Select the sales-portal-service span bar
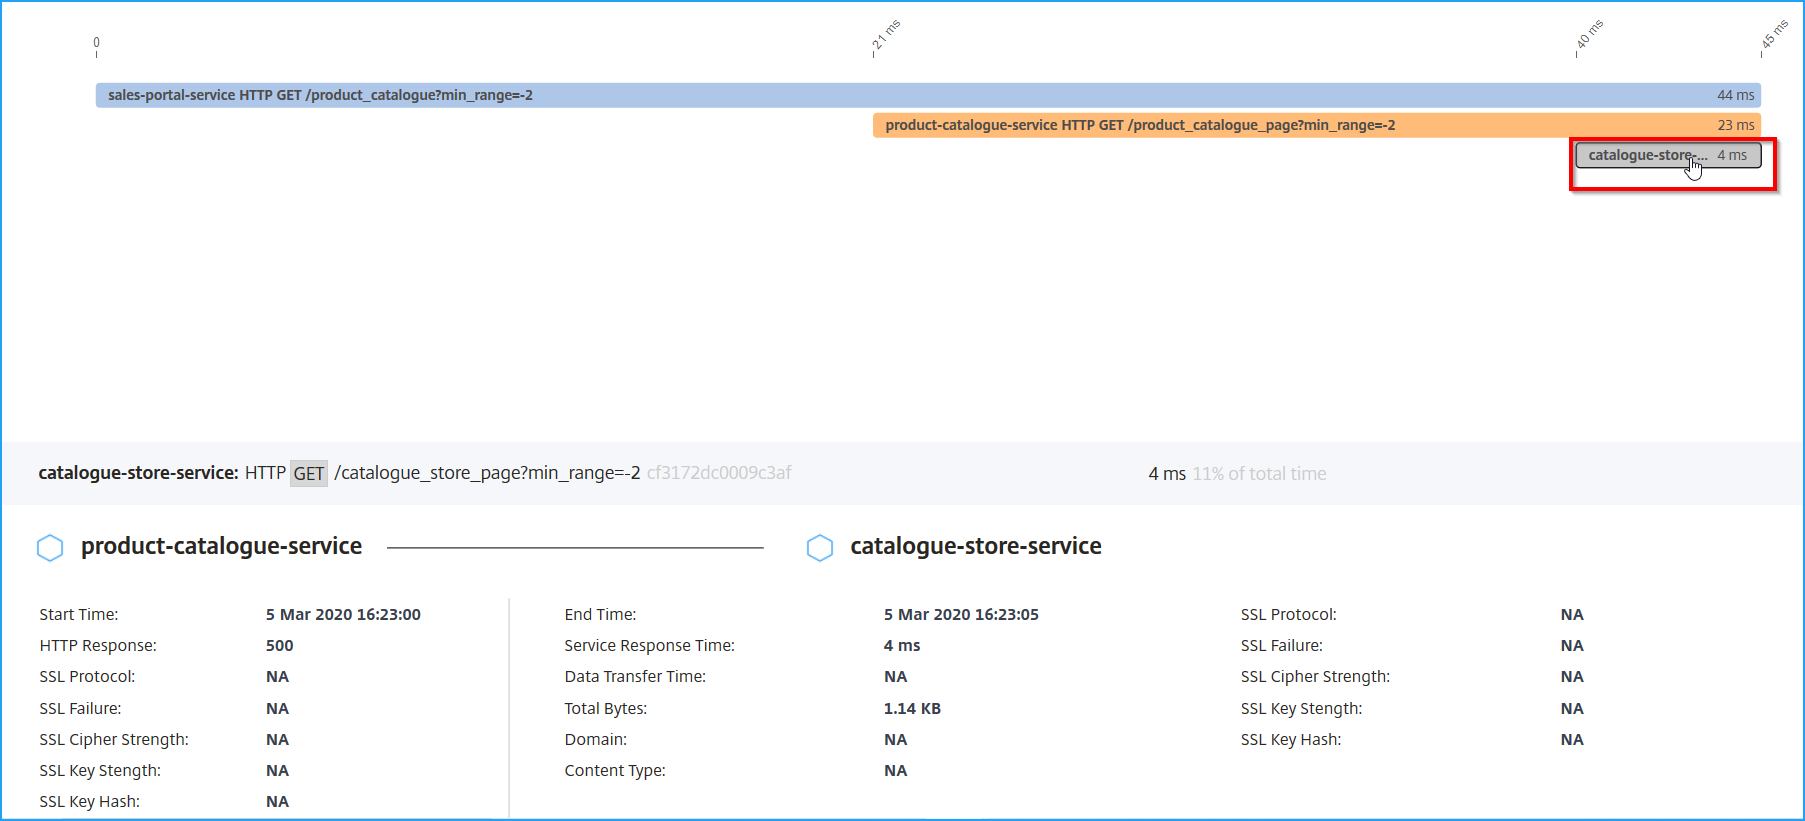This screenshot has width=1805, height=821. point(928,95)
